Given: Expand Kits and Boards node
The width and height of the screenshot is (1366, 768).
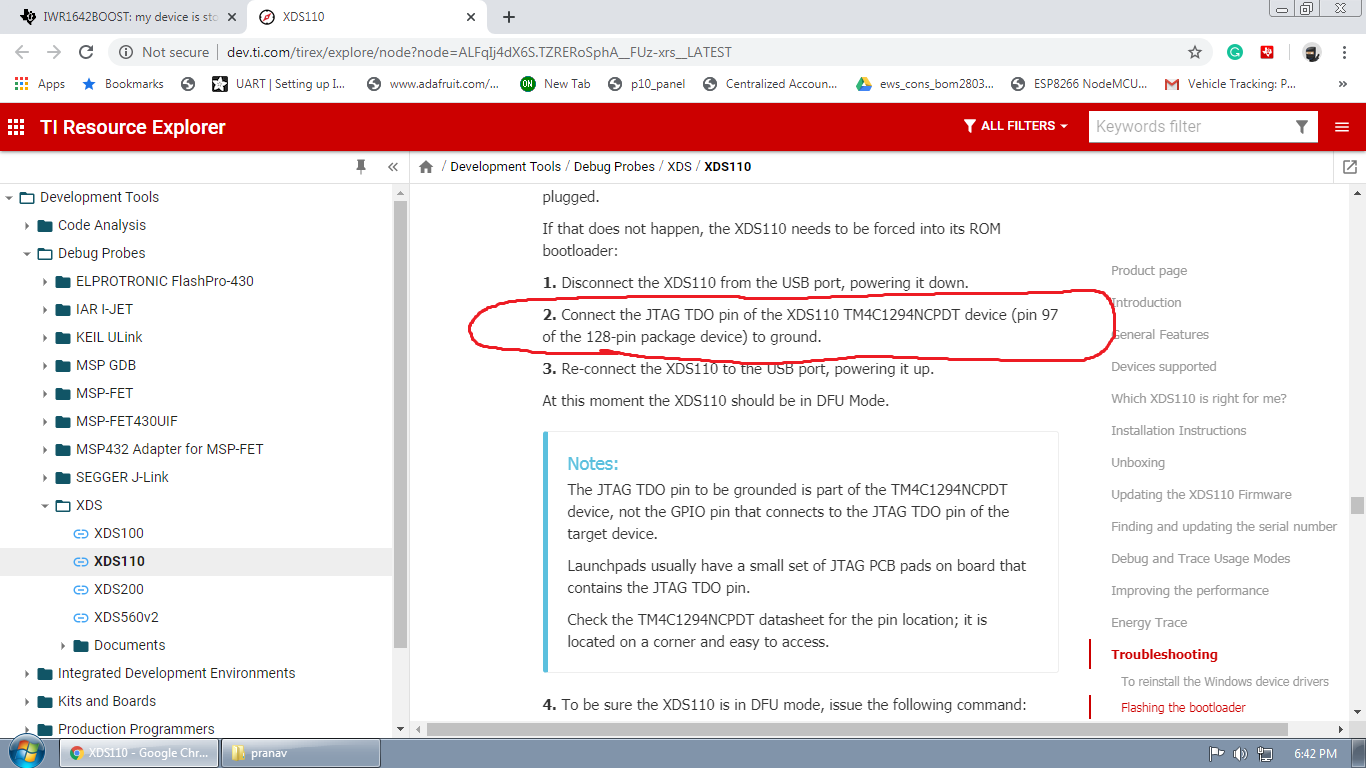Looking at the screenshot, I should pos(27,702).
